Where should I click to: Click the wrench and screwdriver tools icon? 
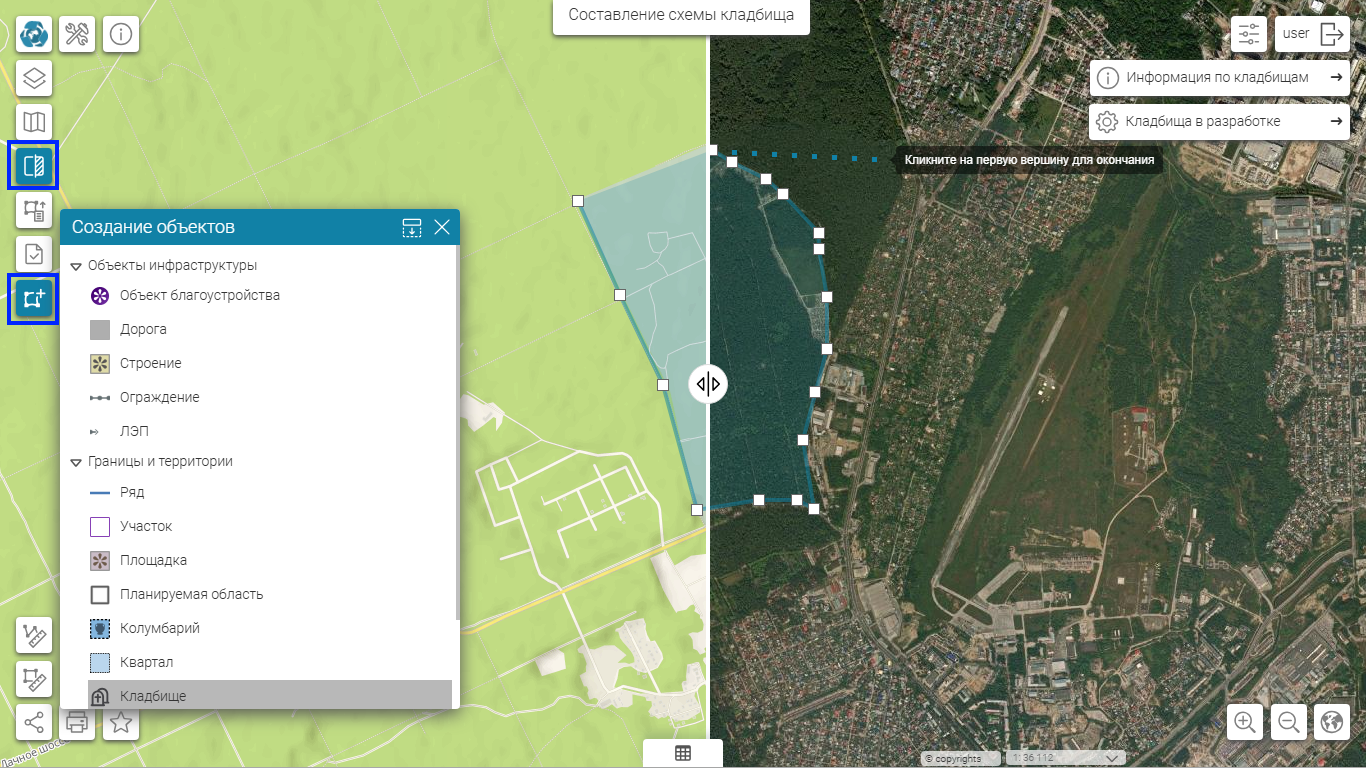pos(77,34)
